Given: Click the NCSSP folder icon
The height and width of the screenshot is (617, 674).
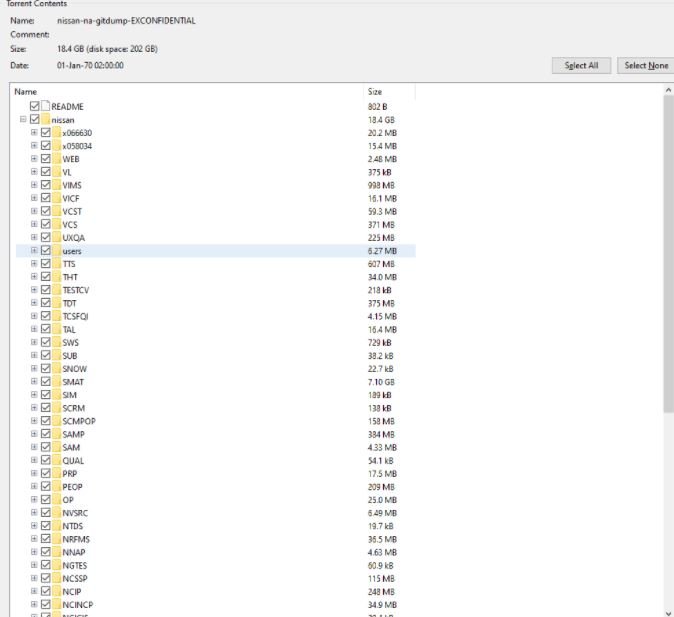Looking at the screenshot, I should click(x=56, y=578).
